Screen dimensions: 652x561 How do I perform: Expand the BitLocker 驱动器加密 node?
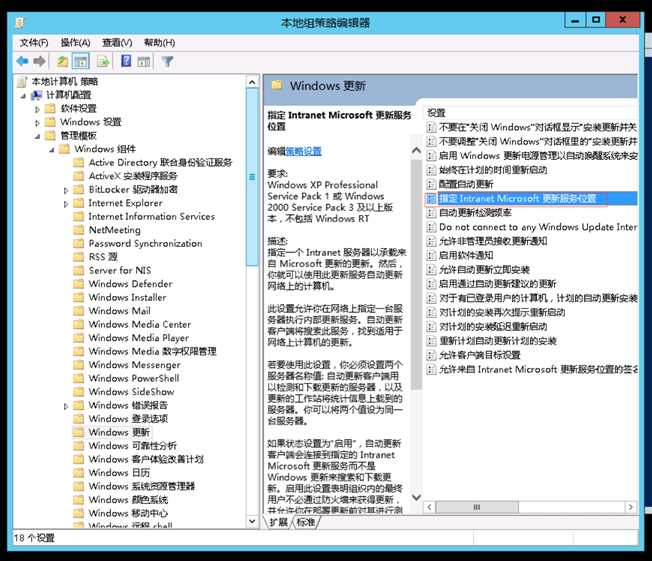tap(66, 190)
